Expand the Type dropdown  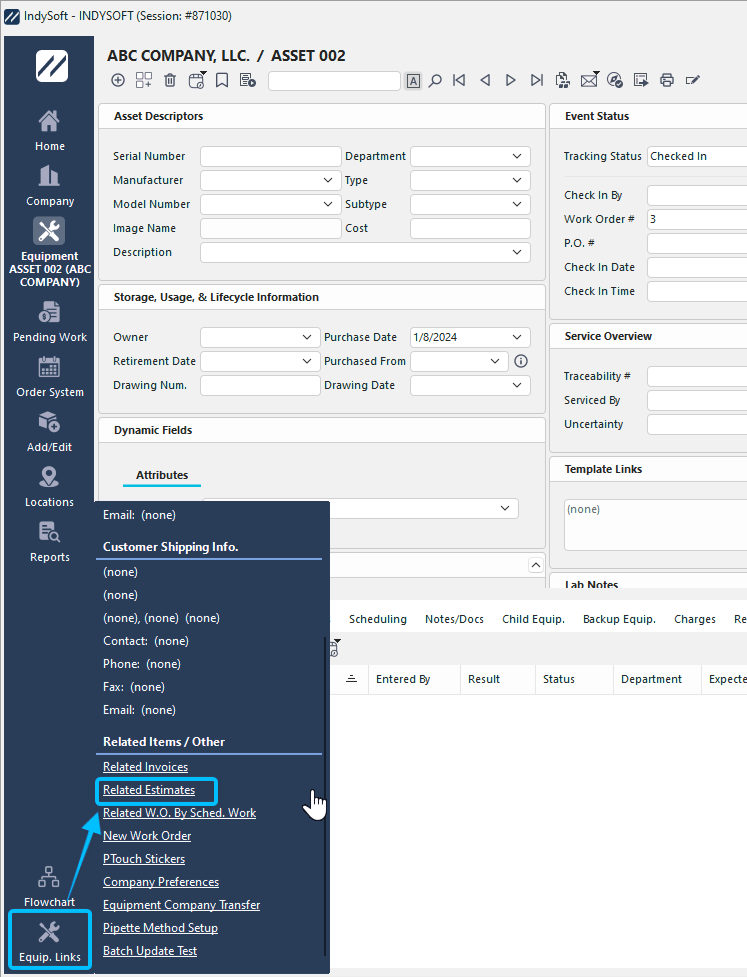517,180
